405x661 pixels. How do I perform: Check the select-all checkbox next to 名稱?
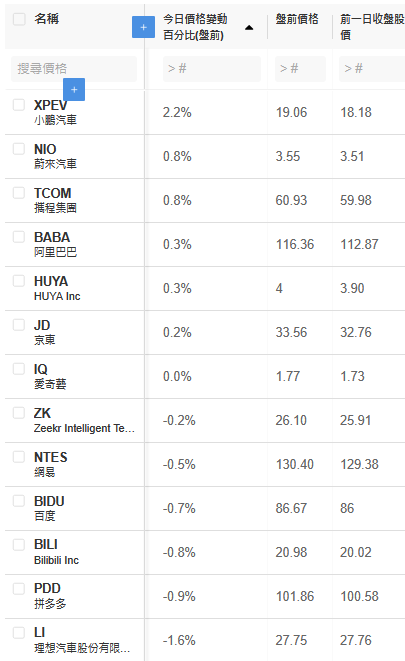click(19, 19)
